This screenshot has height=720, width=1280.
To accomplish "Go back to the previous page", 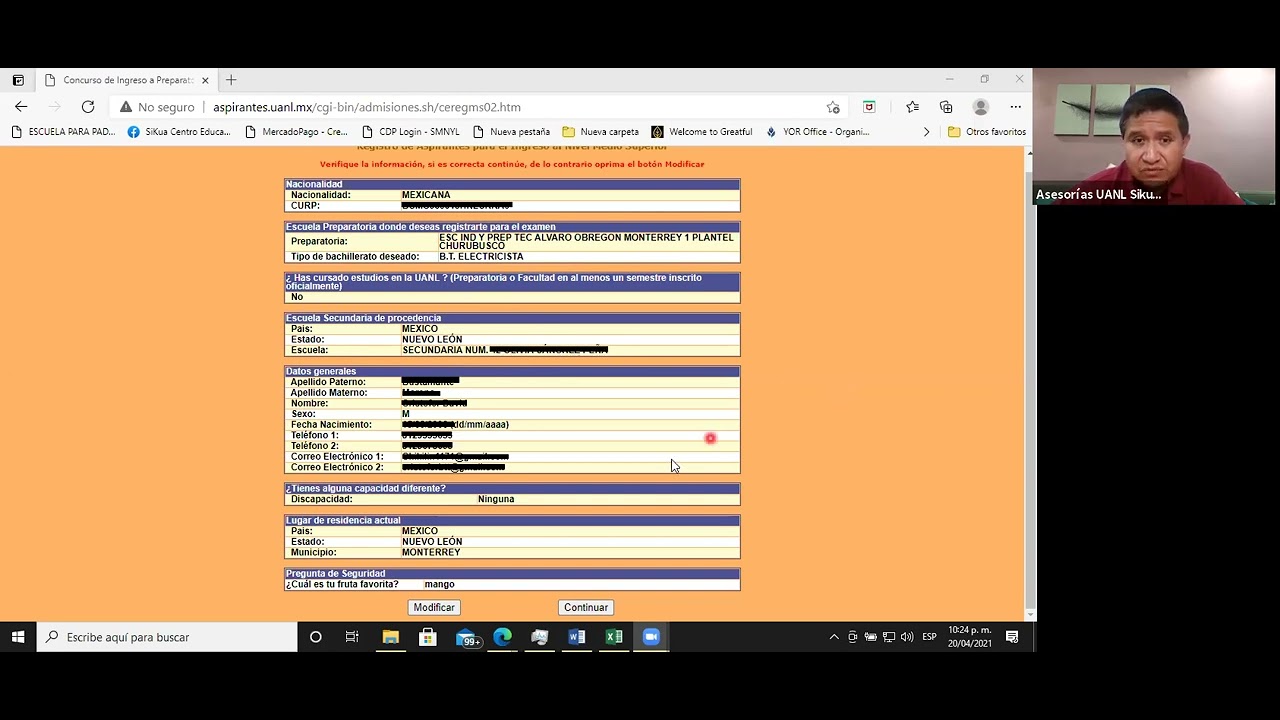I will click(21, 107).
